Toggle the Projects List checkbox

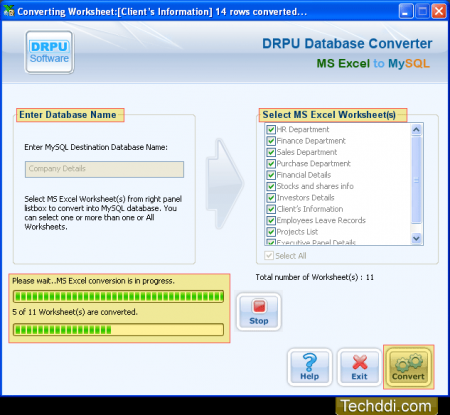[x=271, y=232]
